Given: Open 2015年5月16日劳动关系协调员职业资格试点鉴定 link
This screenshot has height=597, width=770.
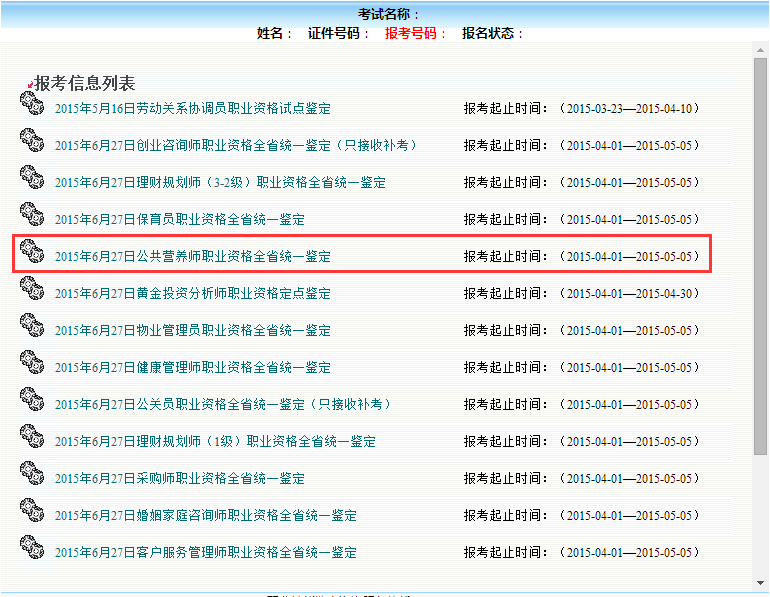Looking at the screenshot, I should tap(192, 109).
